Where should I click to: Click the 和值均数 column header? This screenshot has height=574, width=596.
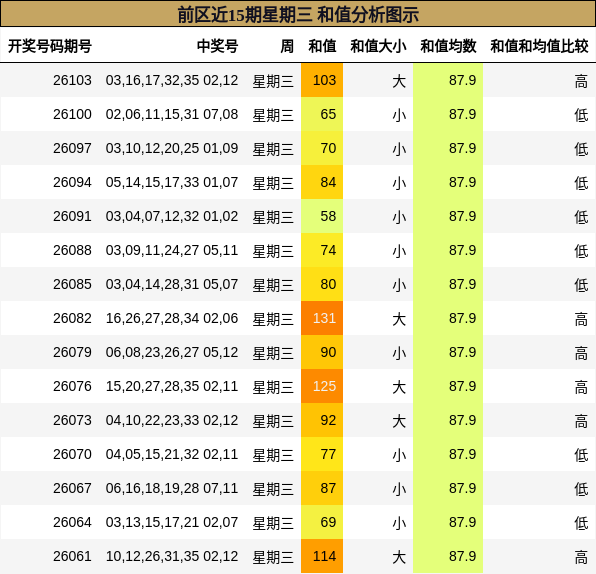coord(448,46)
